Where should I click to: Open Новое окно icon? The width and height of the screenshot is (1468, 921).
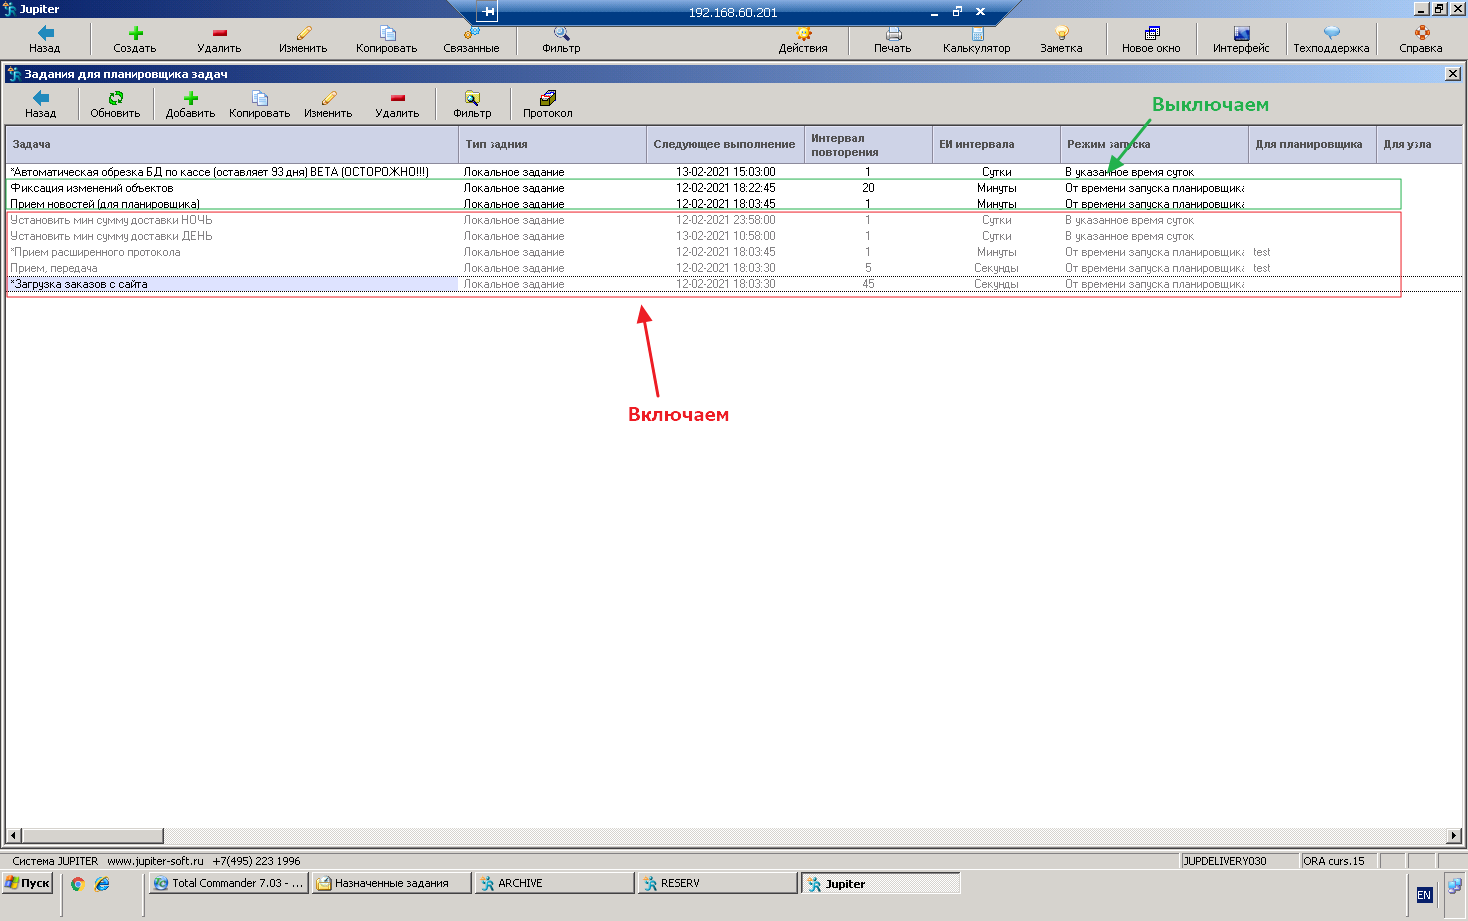point(1152,33)
